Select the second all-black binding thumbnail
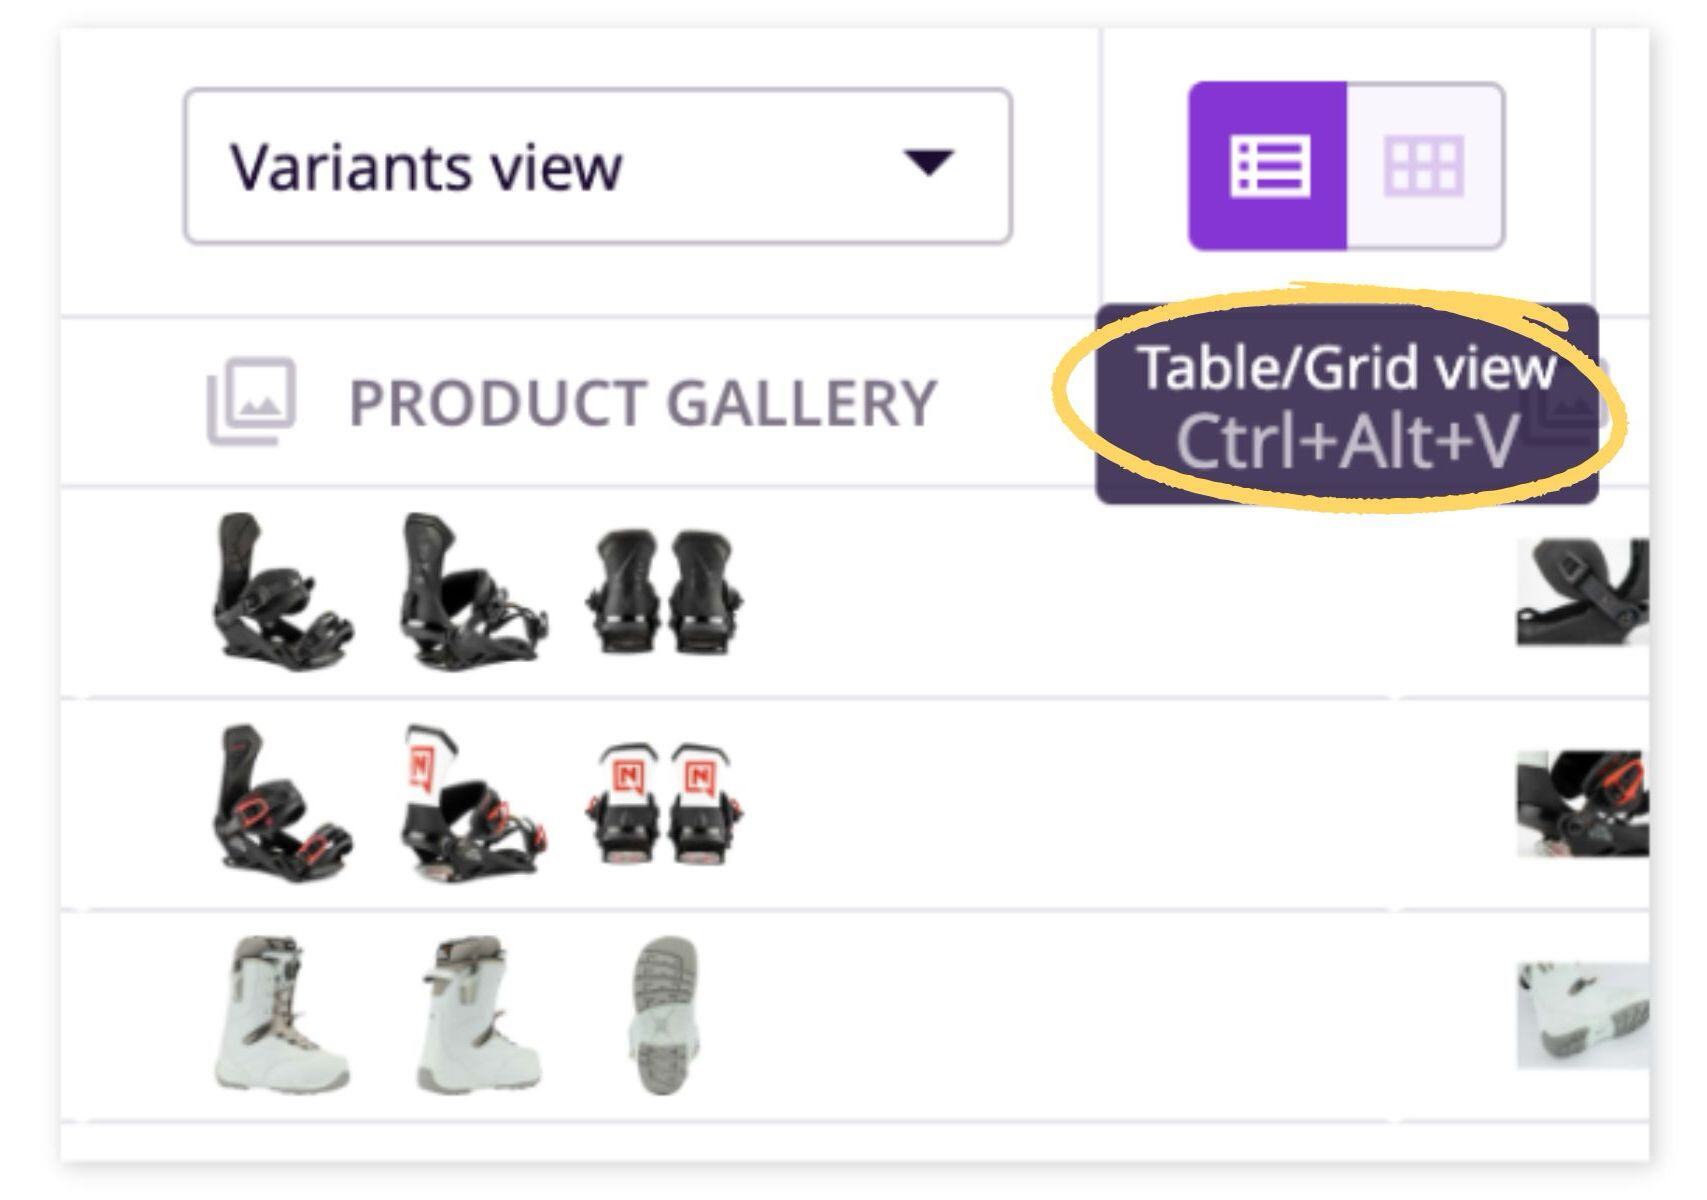 coord(471,591)
